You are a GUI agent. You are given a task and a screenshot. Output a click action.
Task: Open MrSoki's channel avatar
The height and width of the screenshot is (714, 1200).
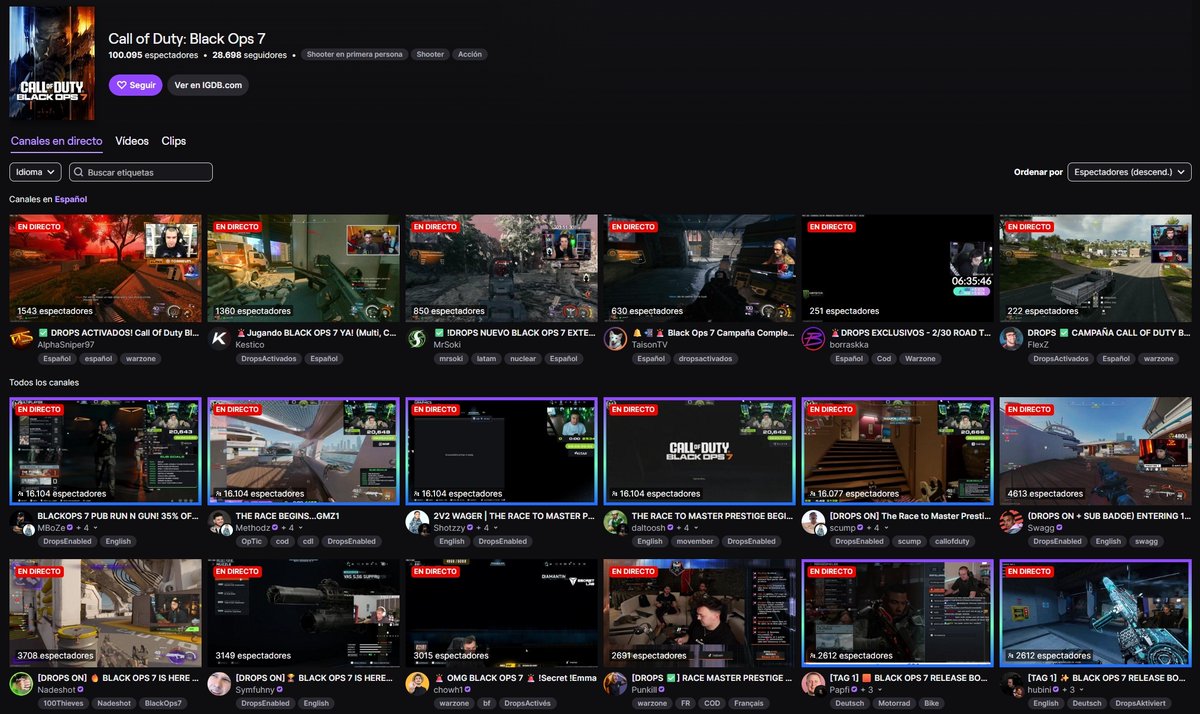pyautogui.click(x=417, y=338)
